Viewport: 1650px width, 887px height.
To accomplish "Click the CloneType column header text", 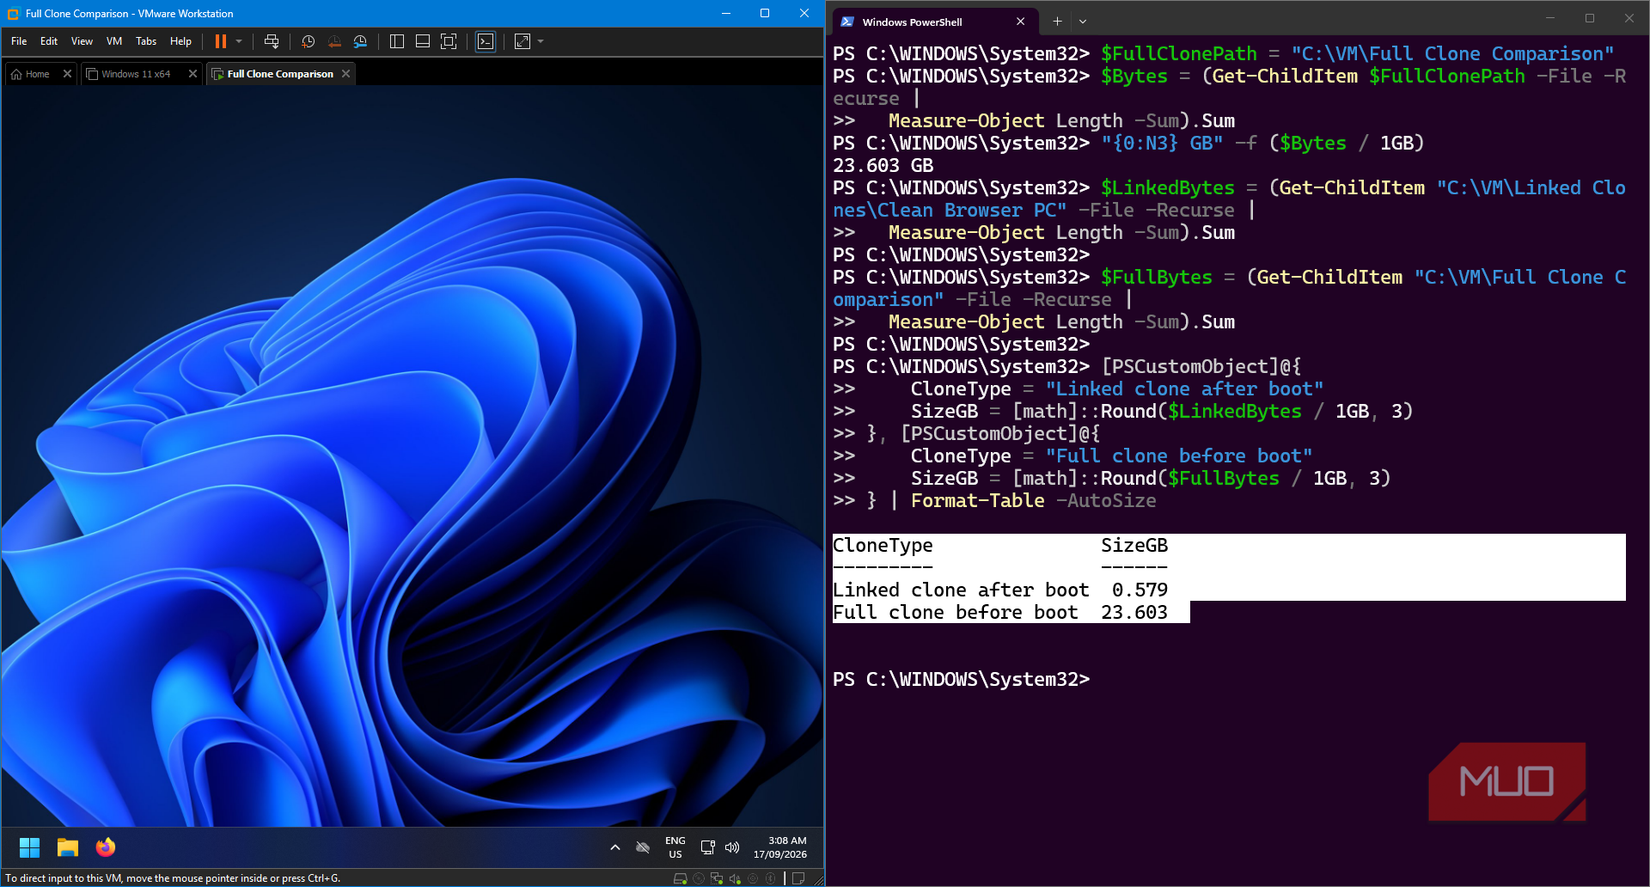I will [883, 546].
